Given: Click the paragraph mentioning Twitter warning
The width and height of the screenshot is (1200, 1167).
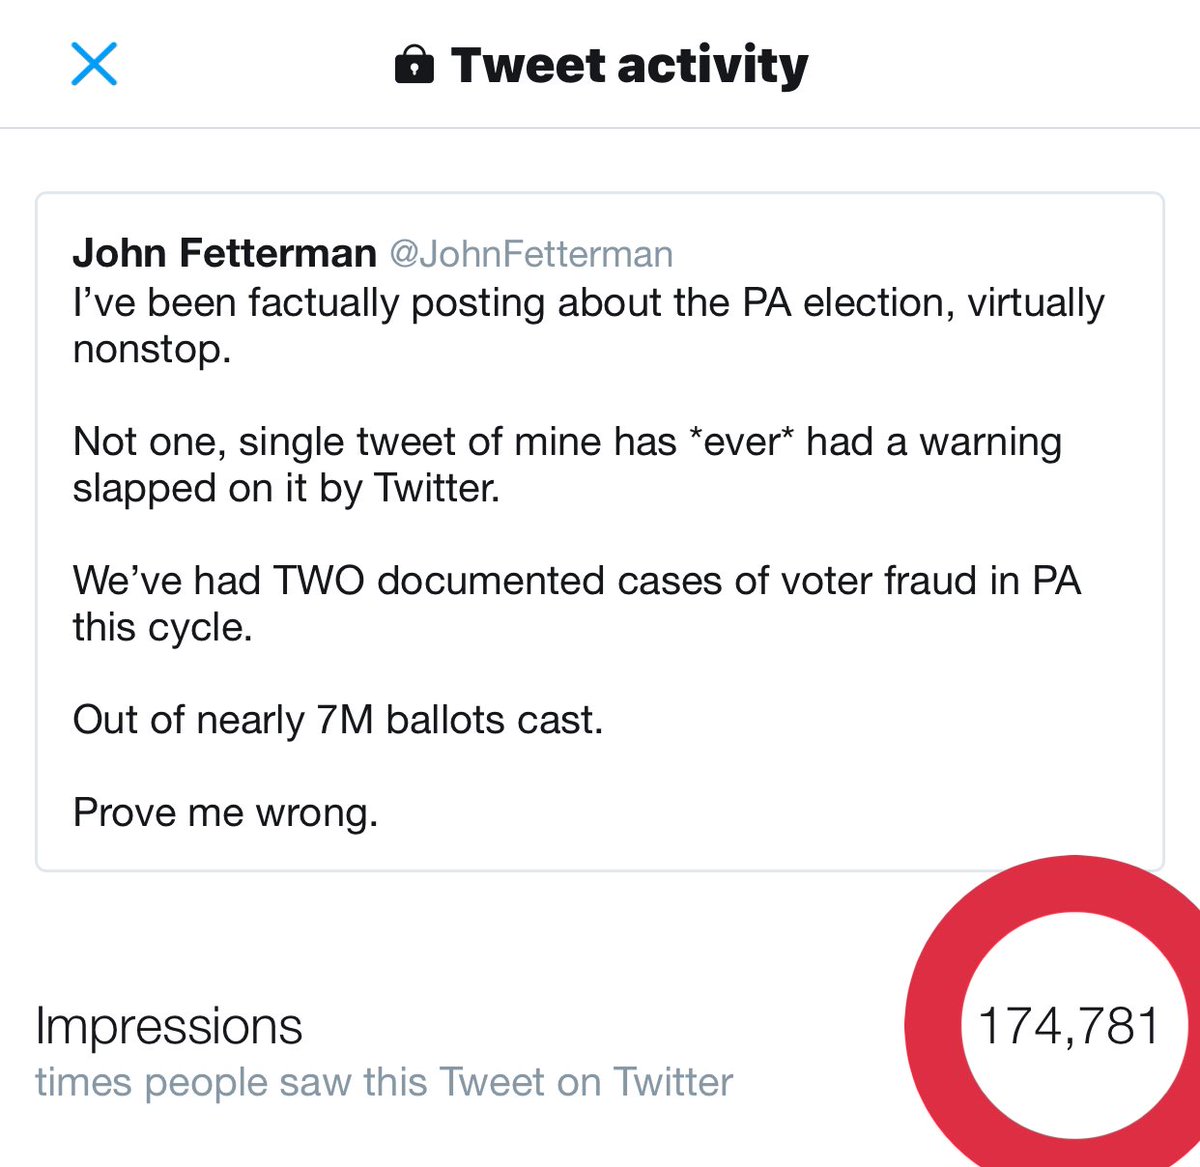Looking at the screenshot, I should pos(566,442).
